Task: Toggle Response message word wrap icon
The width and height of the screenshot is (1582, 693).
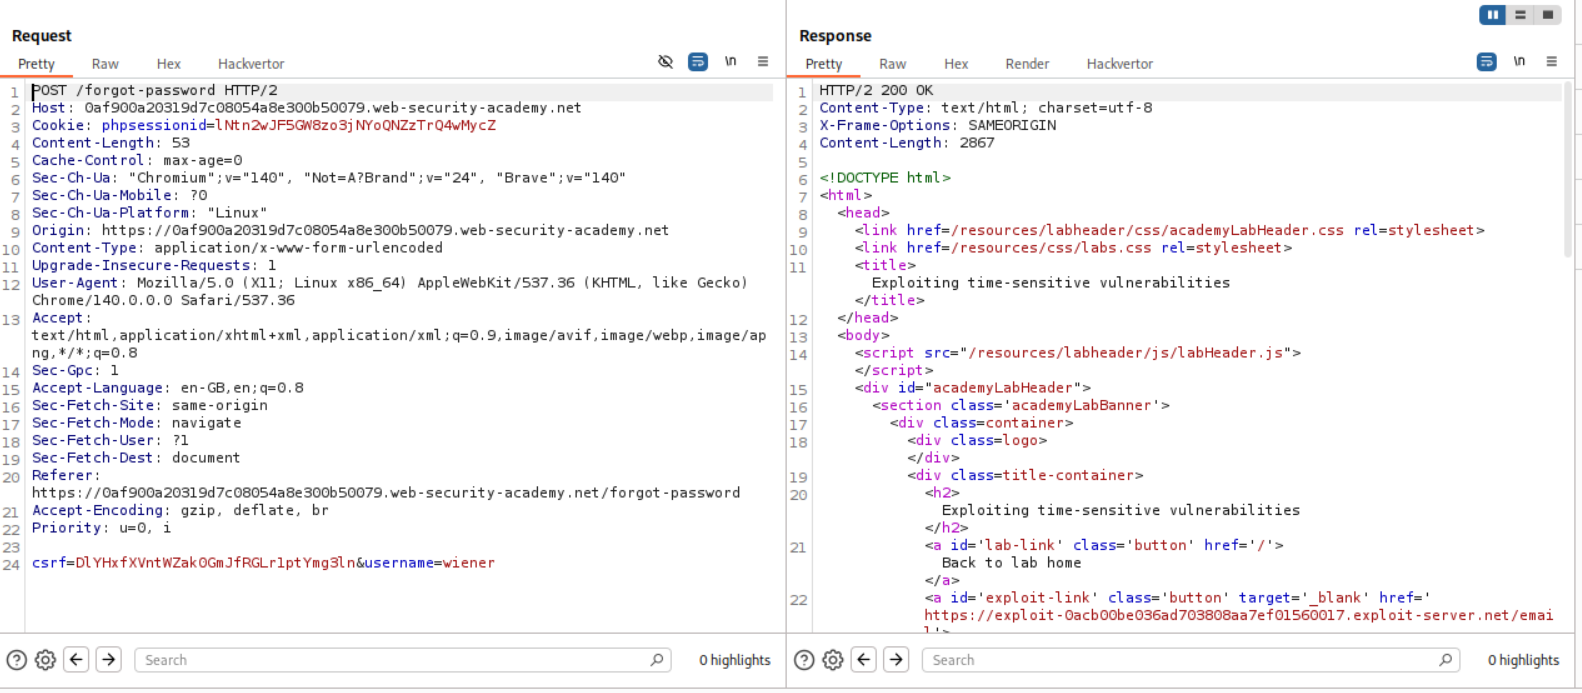Action: coord(1487,62)
